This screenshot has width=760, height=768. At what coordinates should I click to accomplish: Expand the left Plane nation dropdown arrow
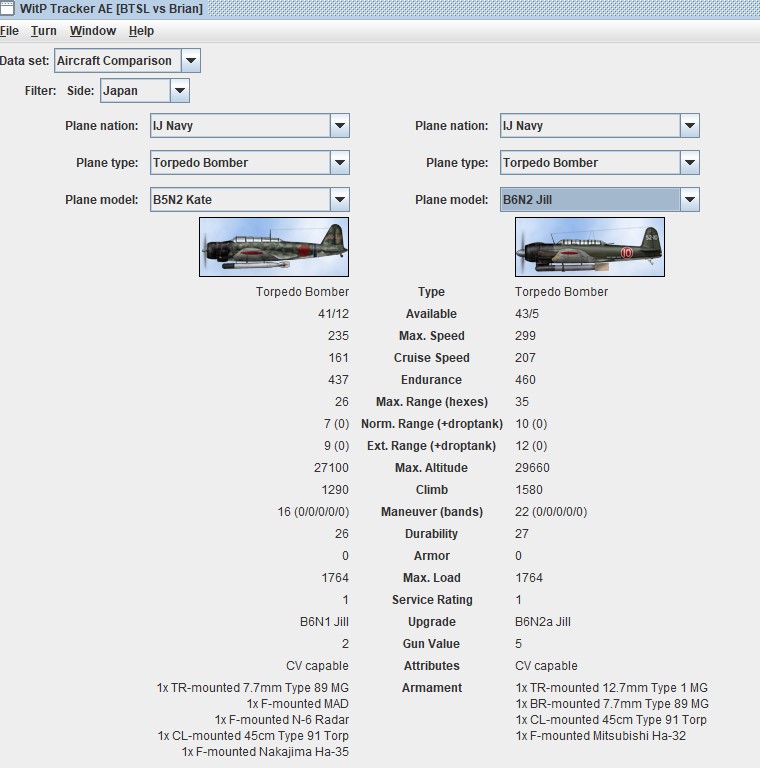click(340, 126)
